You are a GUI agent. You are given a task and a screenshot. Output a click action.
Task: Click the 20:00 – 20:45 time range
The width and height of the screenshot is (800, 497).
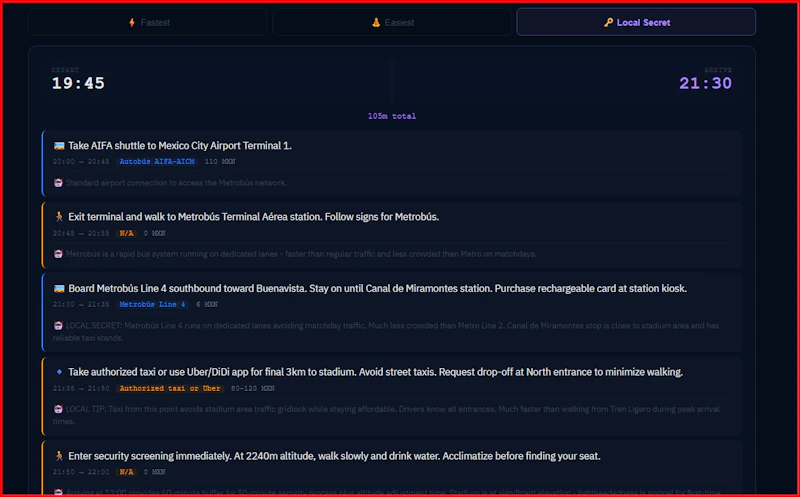click(x=81, y=162)
